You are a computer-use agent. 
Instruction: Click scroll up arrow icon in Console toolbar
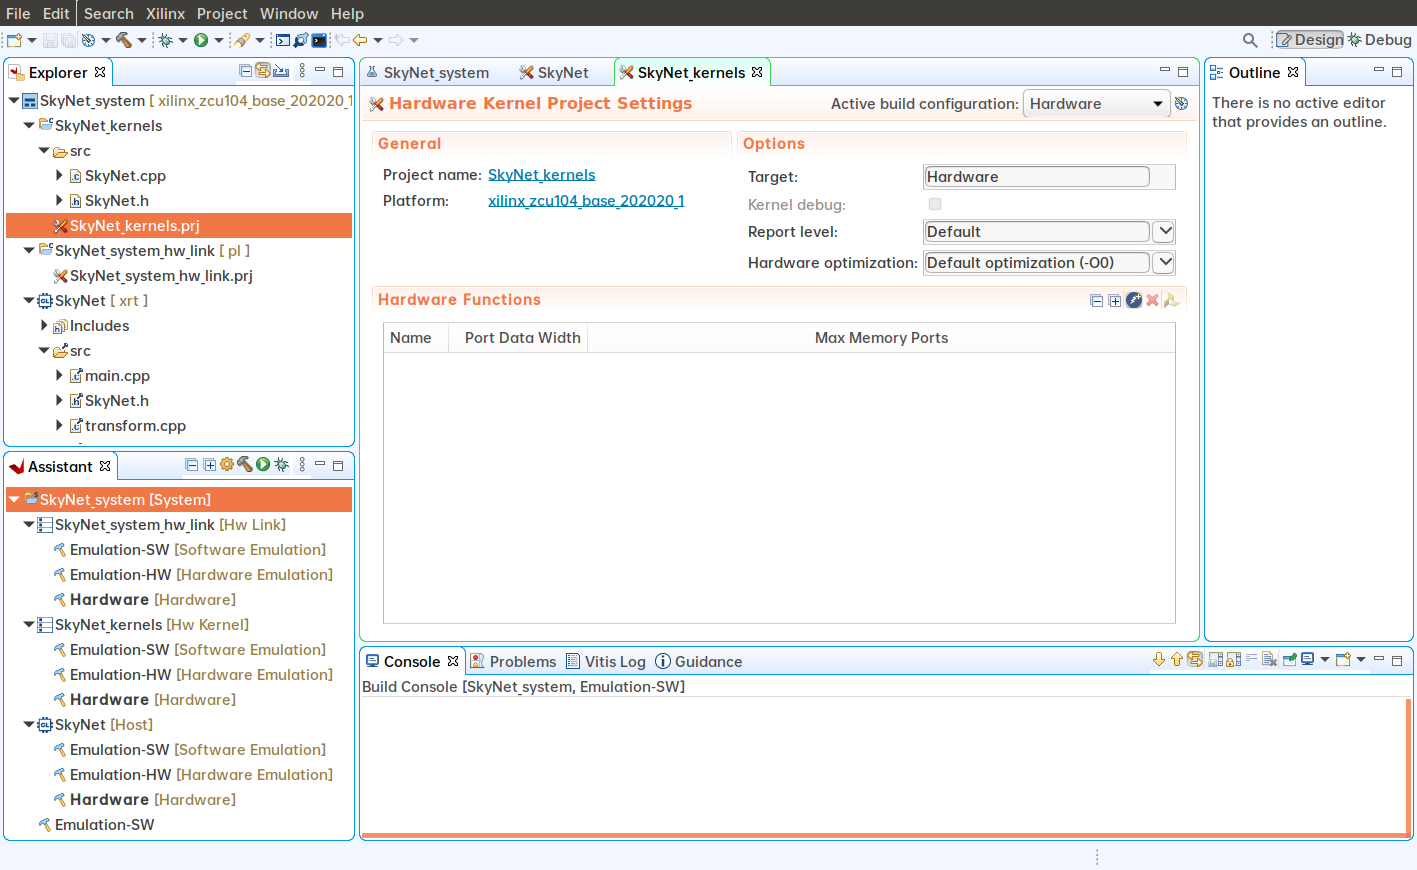(1177, 660)
